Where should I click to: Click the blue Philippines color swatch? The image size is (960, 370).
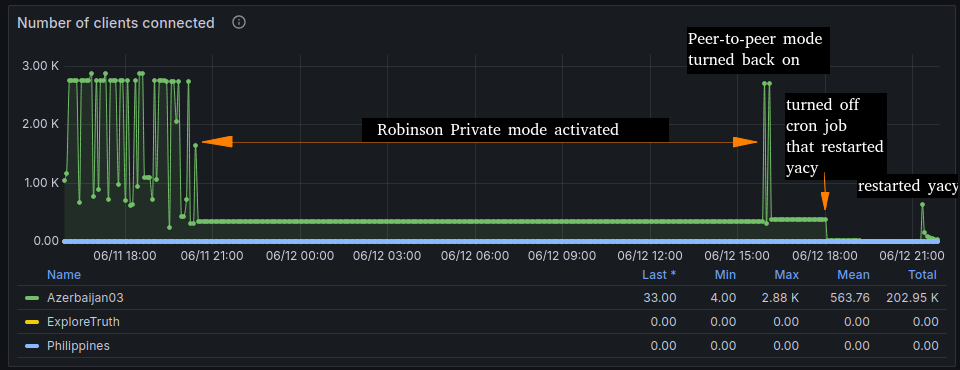coord(32,345)
